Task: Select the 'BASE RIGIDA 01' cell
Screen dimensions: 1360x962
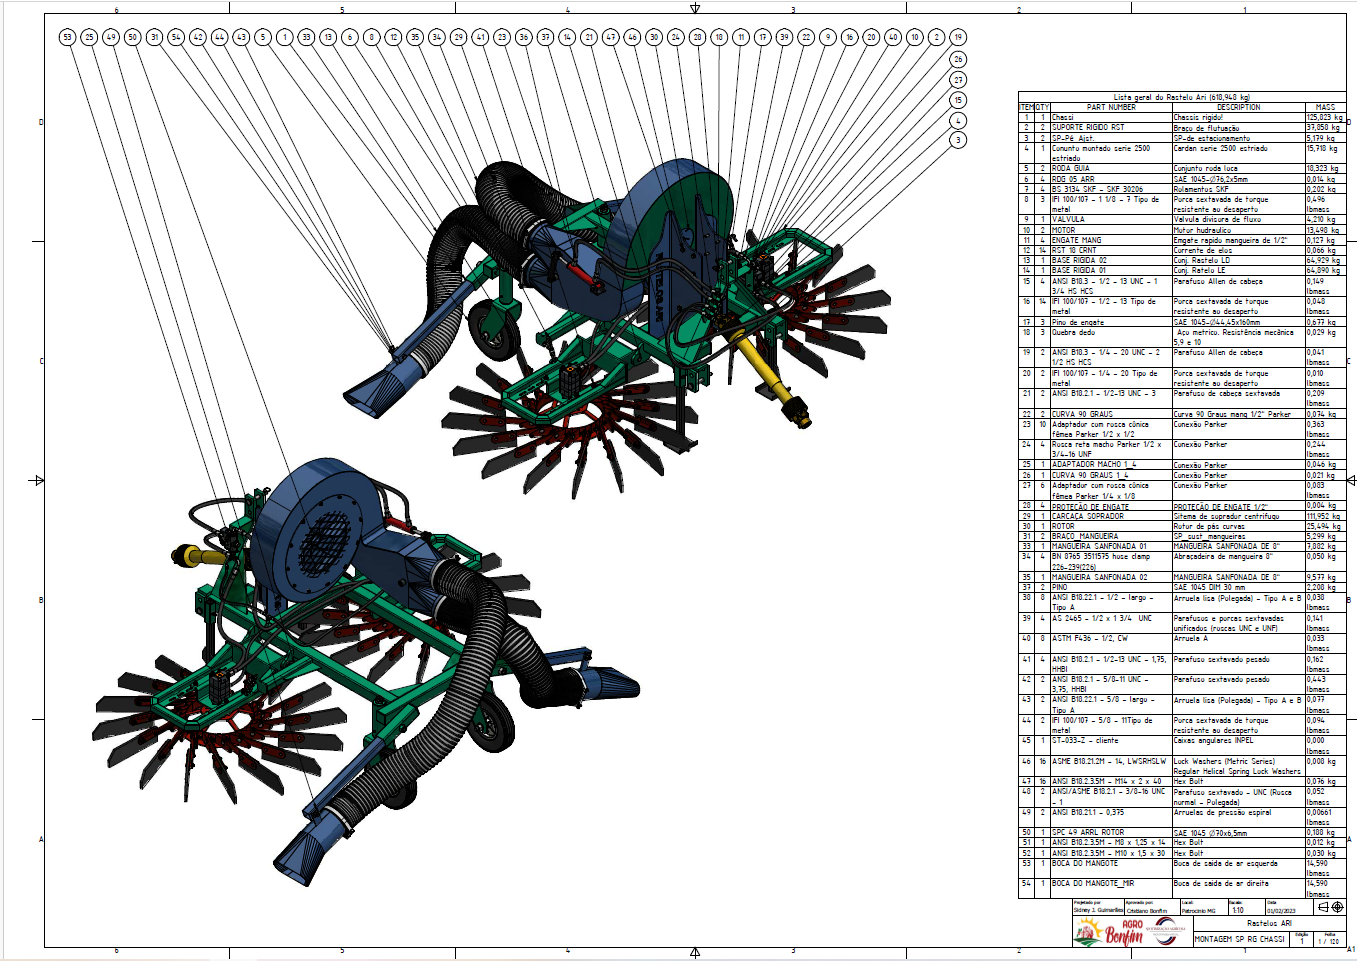Action: click(1111, 270)
